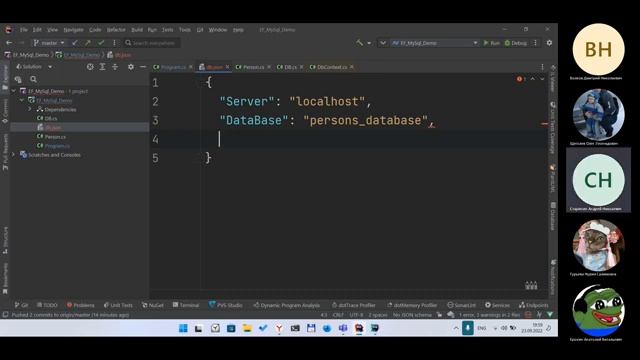
Task: Open the dropdown beside the hammer icon
Action: point(369,43)
